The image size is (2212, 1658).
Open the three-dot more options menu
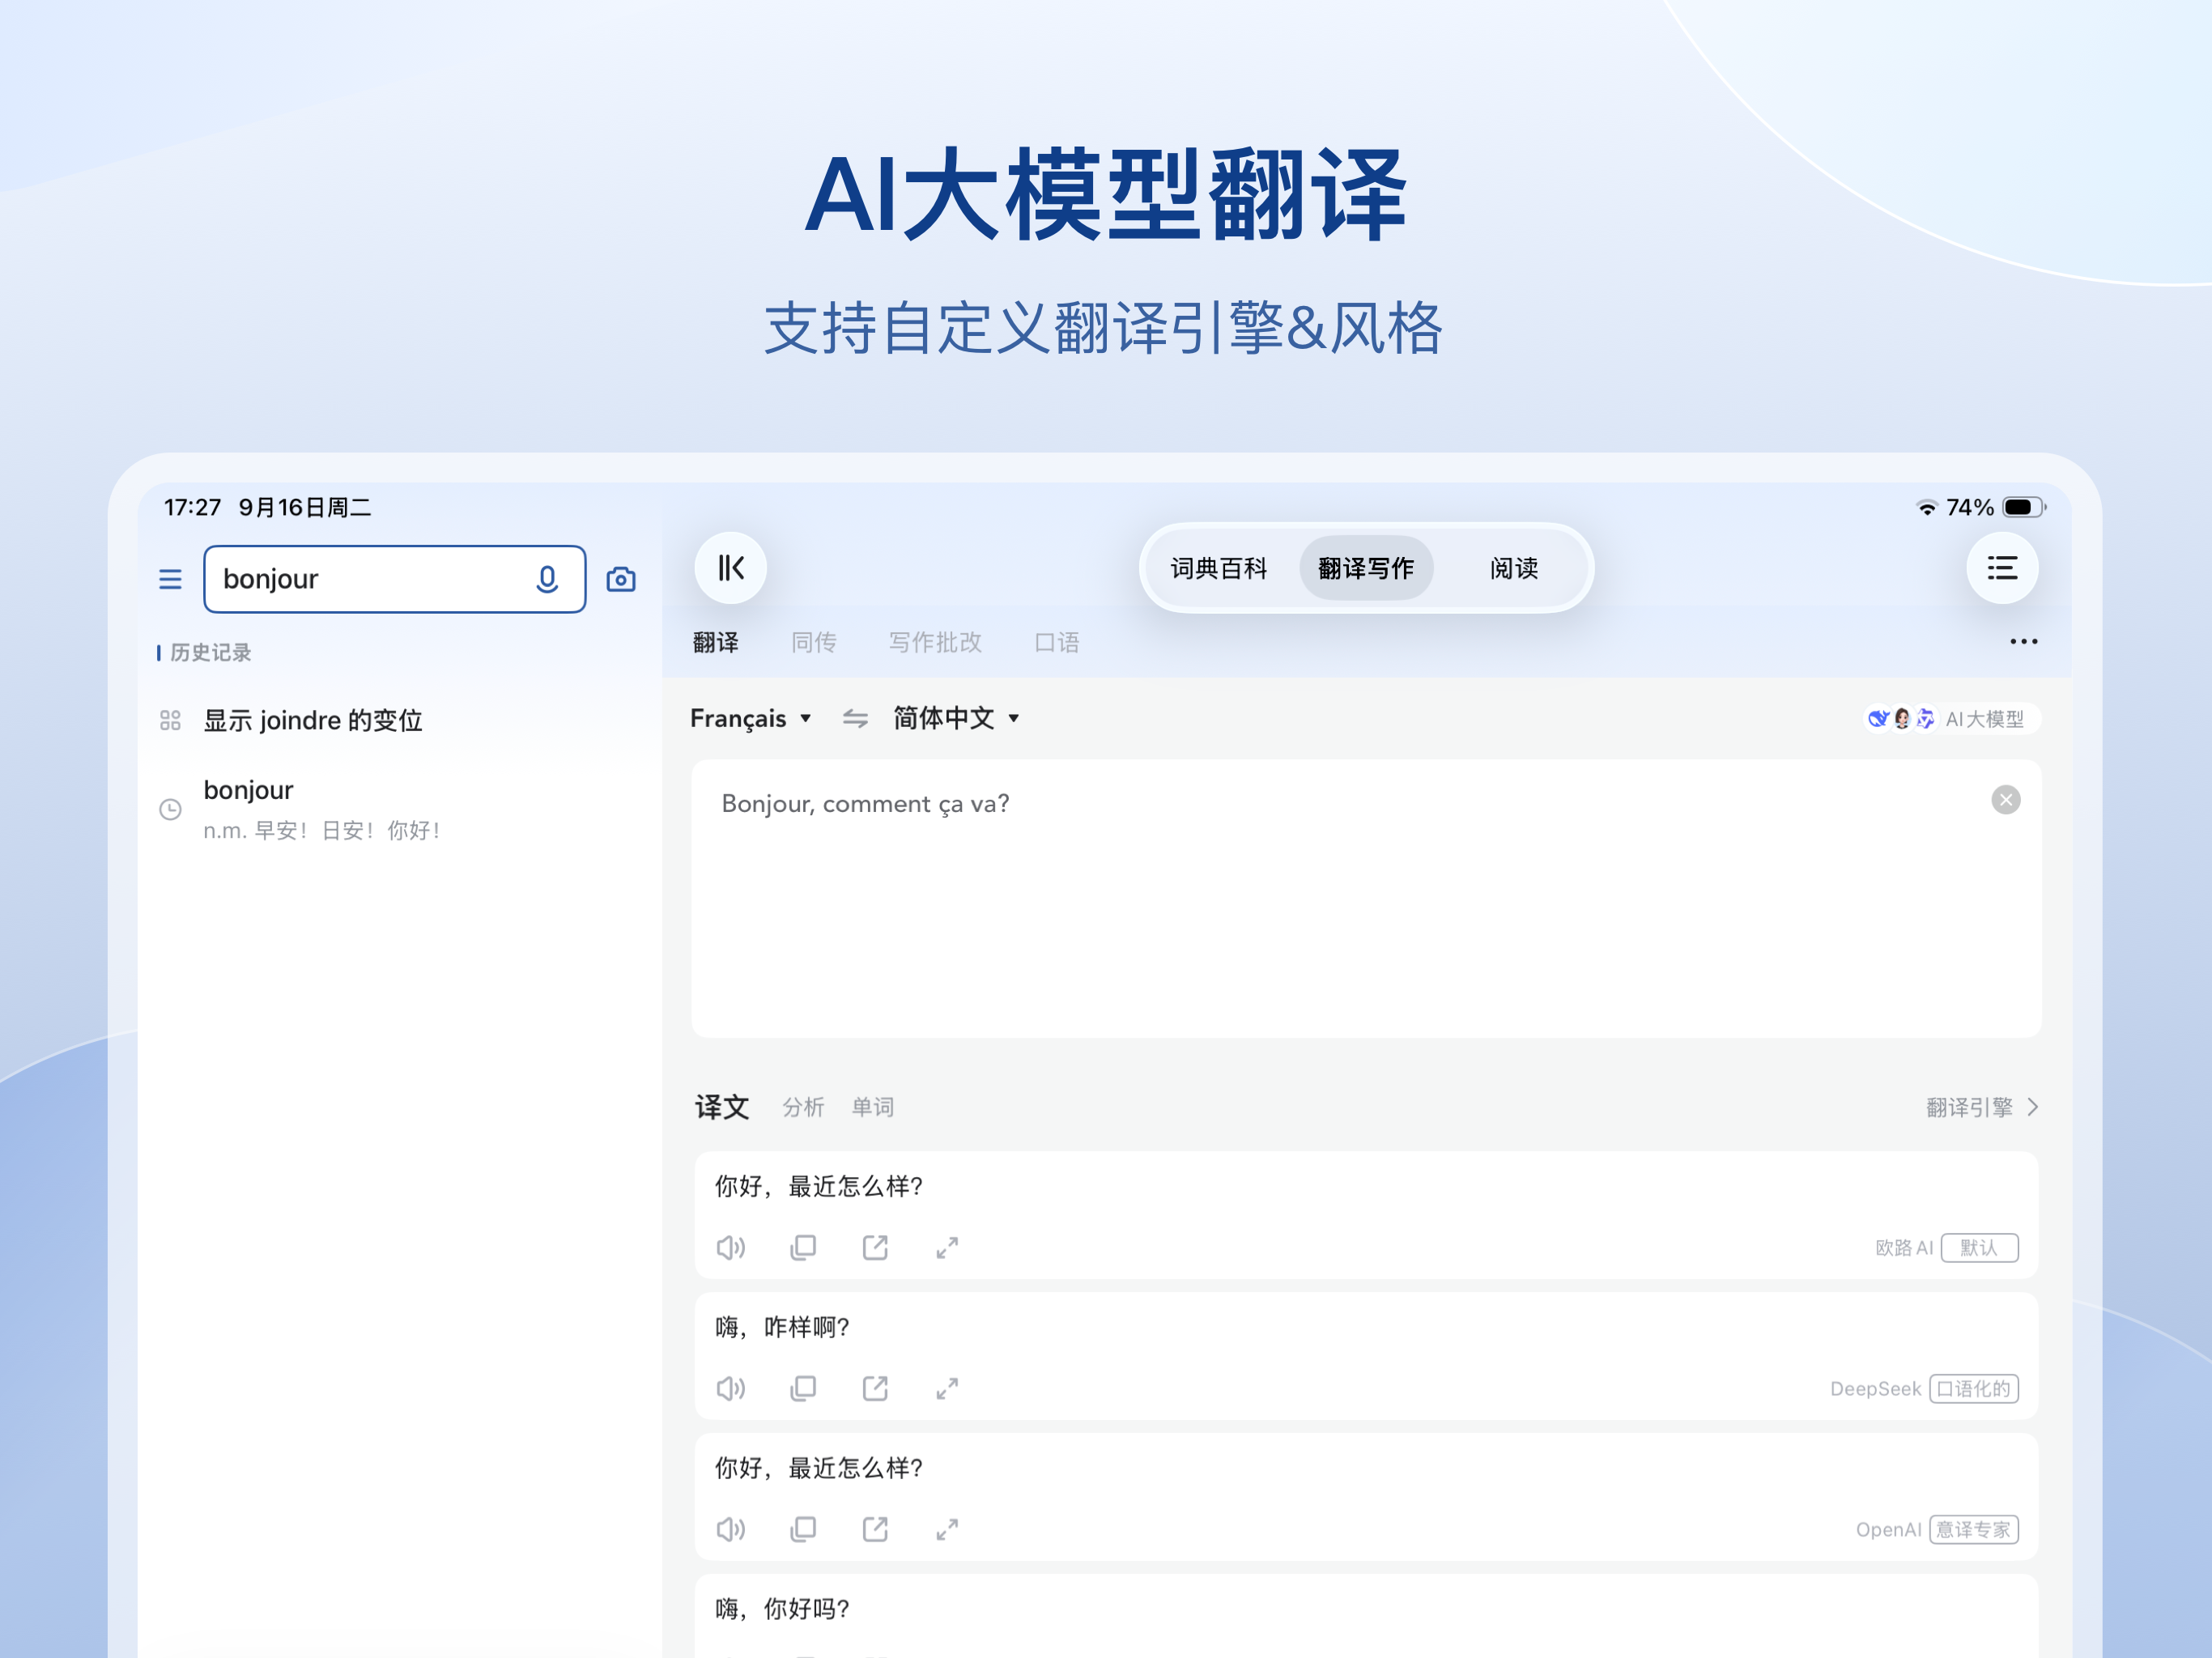[x=2023, y=642]
